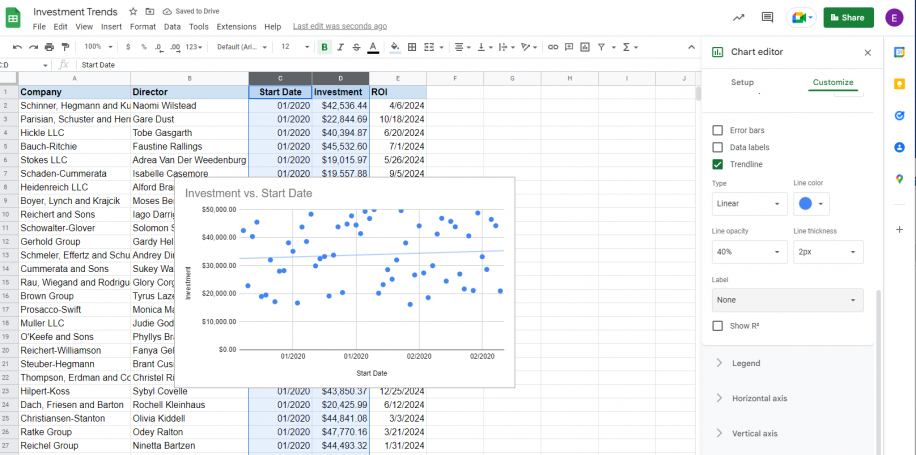Image resolution: width=916 pixels, height=455 pixels.
Task: Close the Chart editor panel
Action: (868, 53)
